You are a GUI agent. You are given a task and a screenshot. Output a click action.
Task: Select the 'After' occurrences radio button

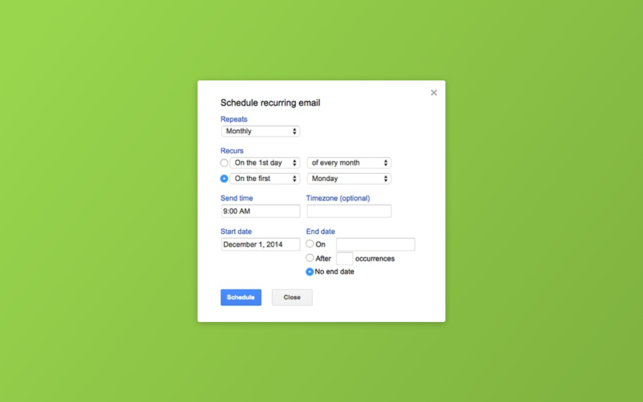pos(310,258)
